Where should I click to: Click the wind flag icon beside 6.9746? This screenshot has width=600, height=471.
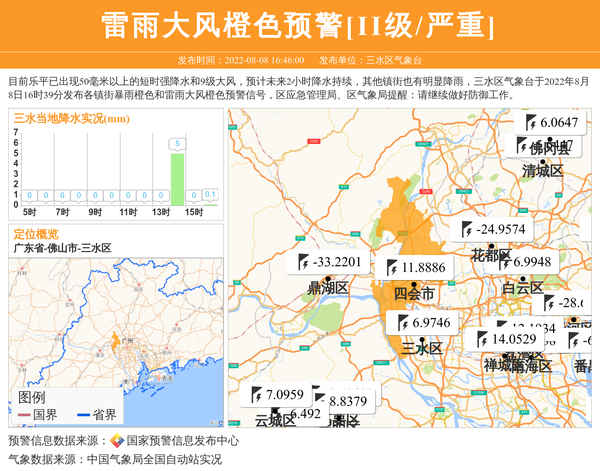(x=401, y=322)
